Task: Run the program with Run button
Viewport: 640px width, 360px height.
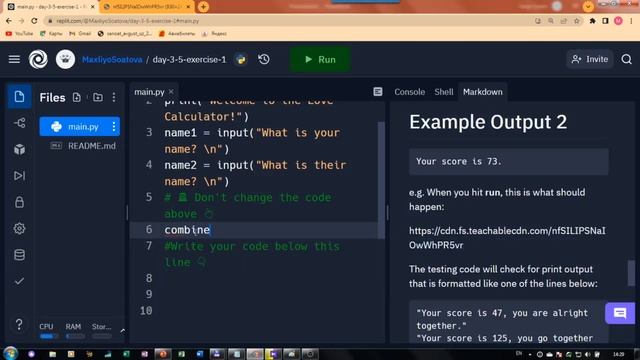Action: coord(320,60)
